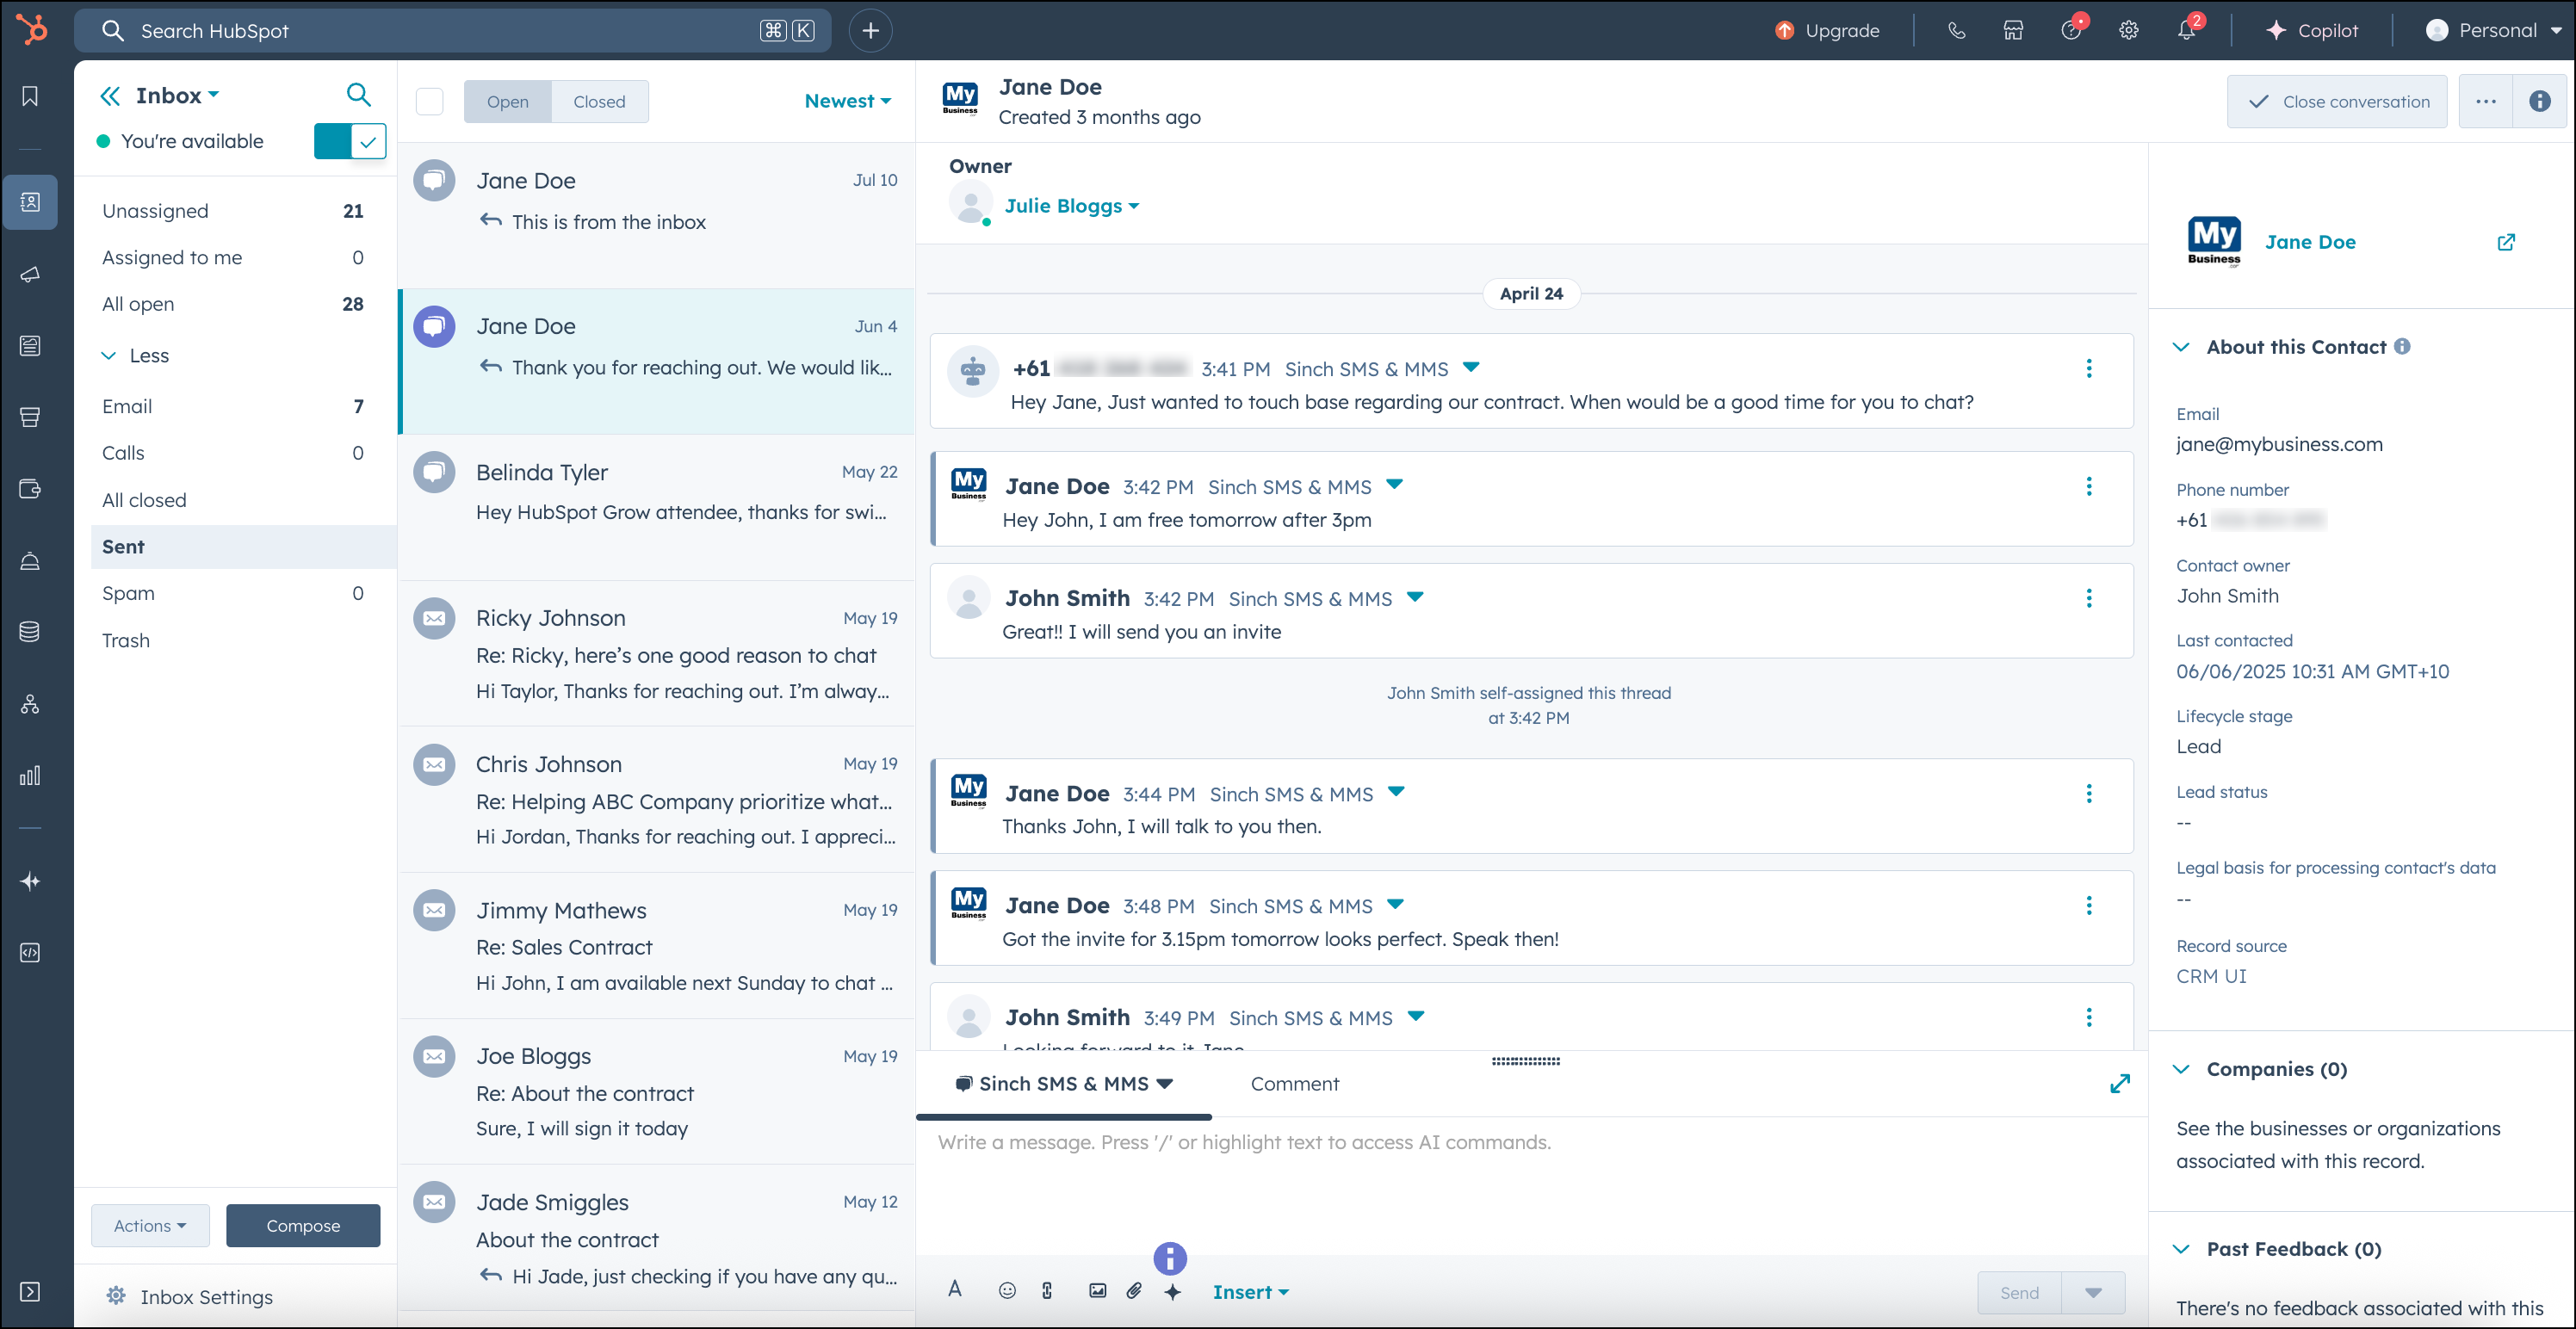Switch to the Closed conversations tab

(x=599, y=101)
